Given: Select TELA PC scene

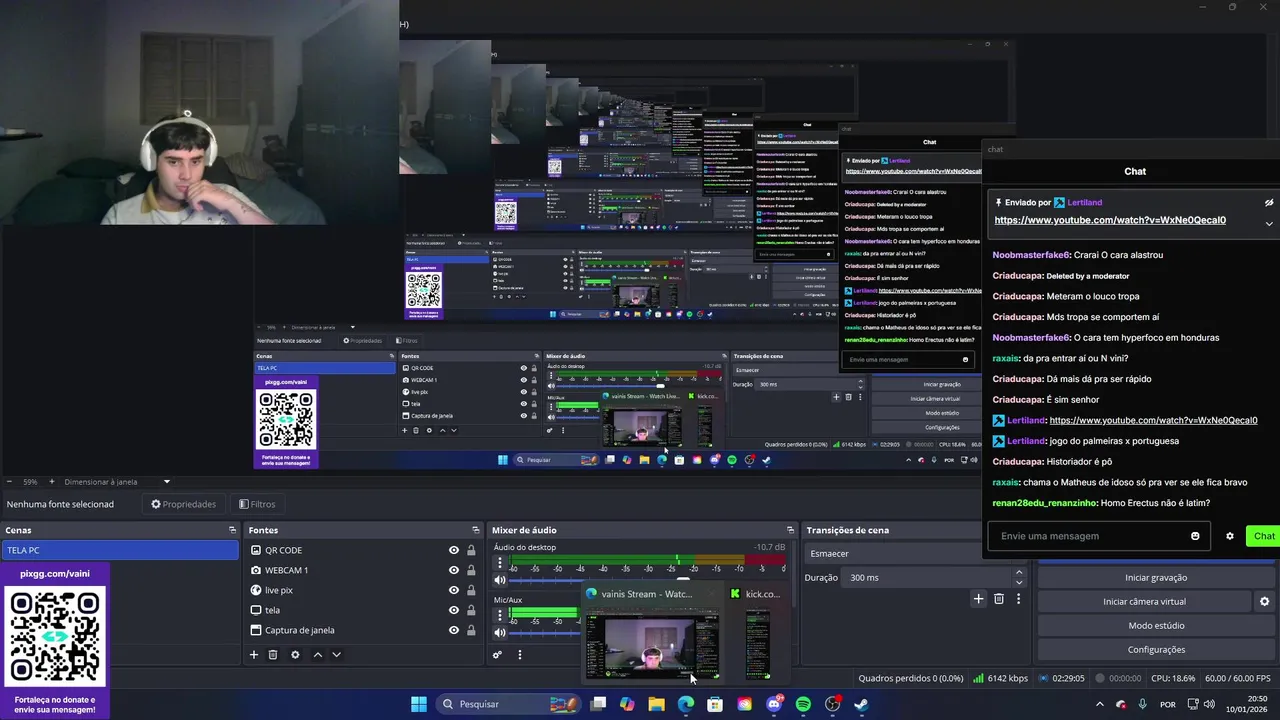Looking at the screenshot, I should coord(120,550).
